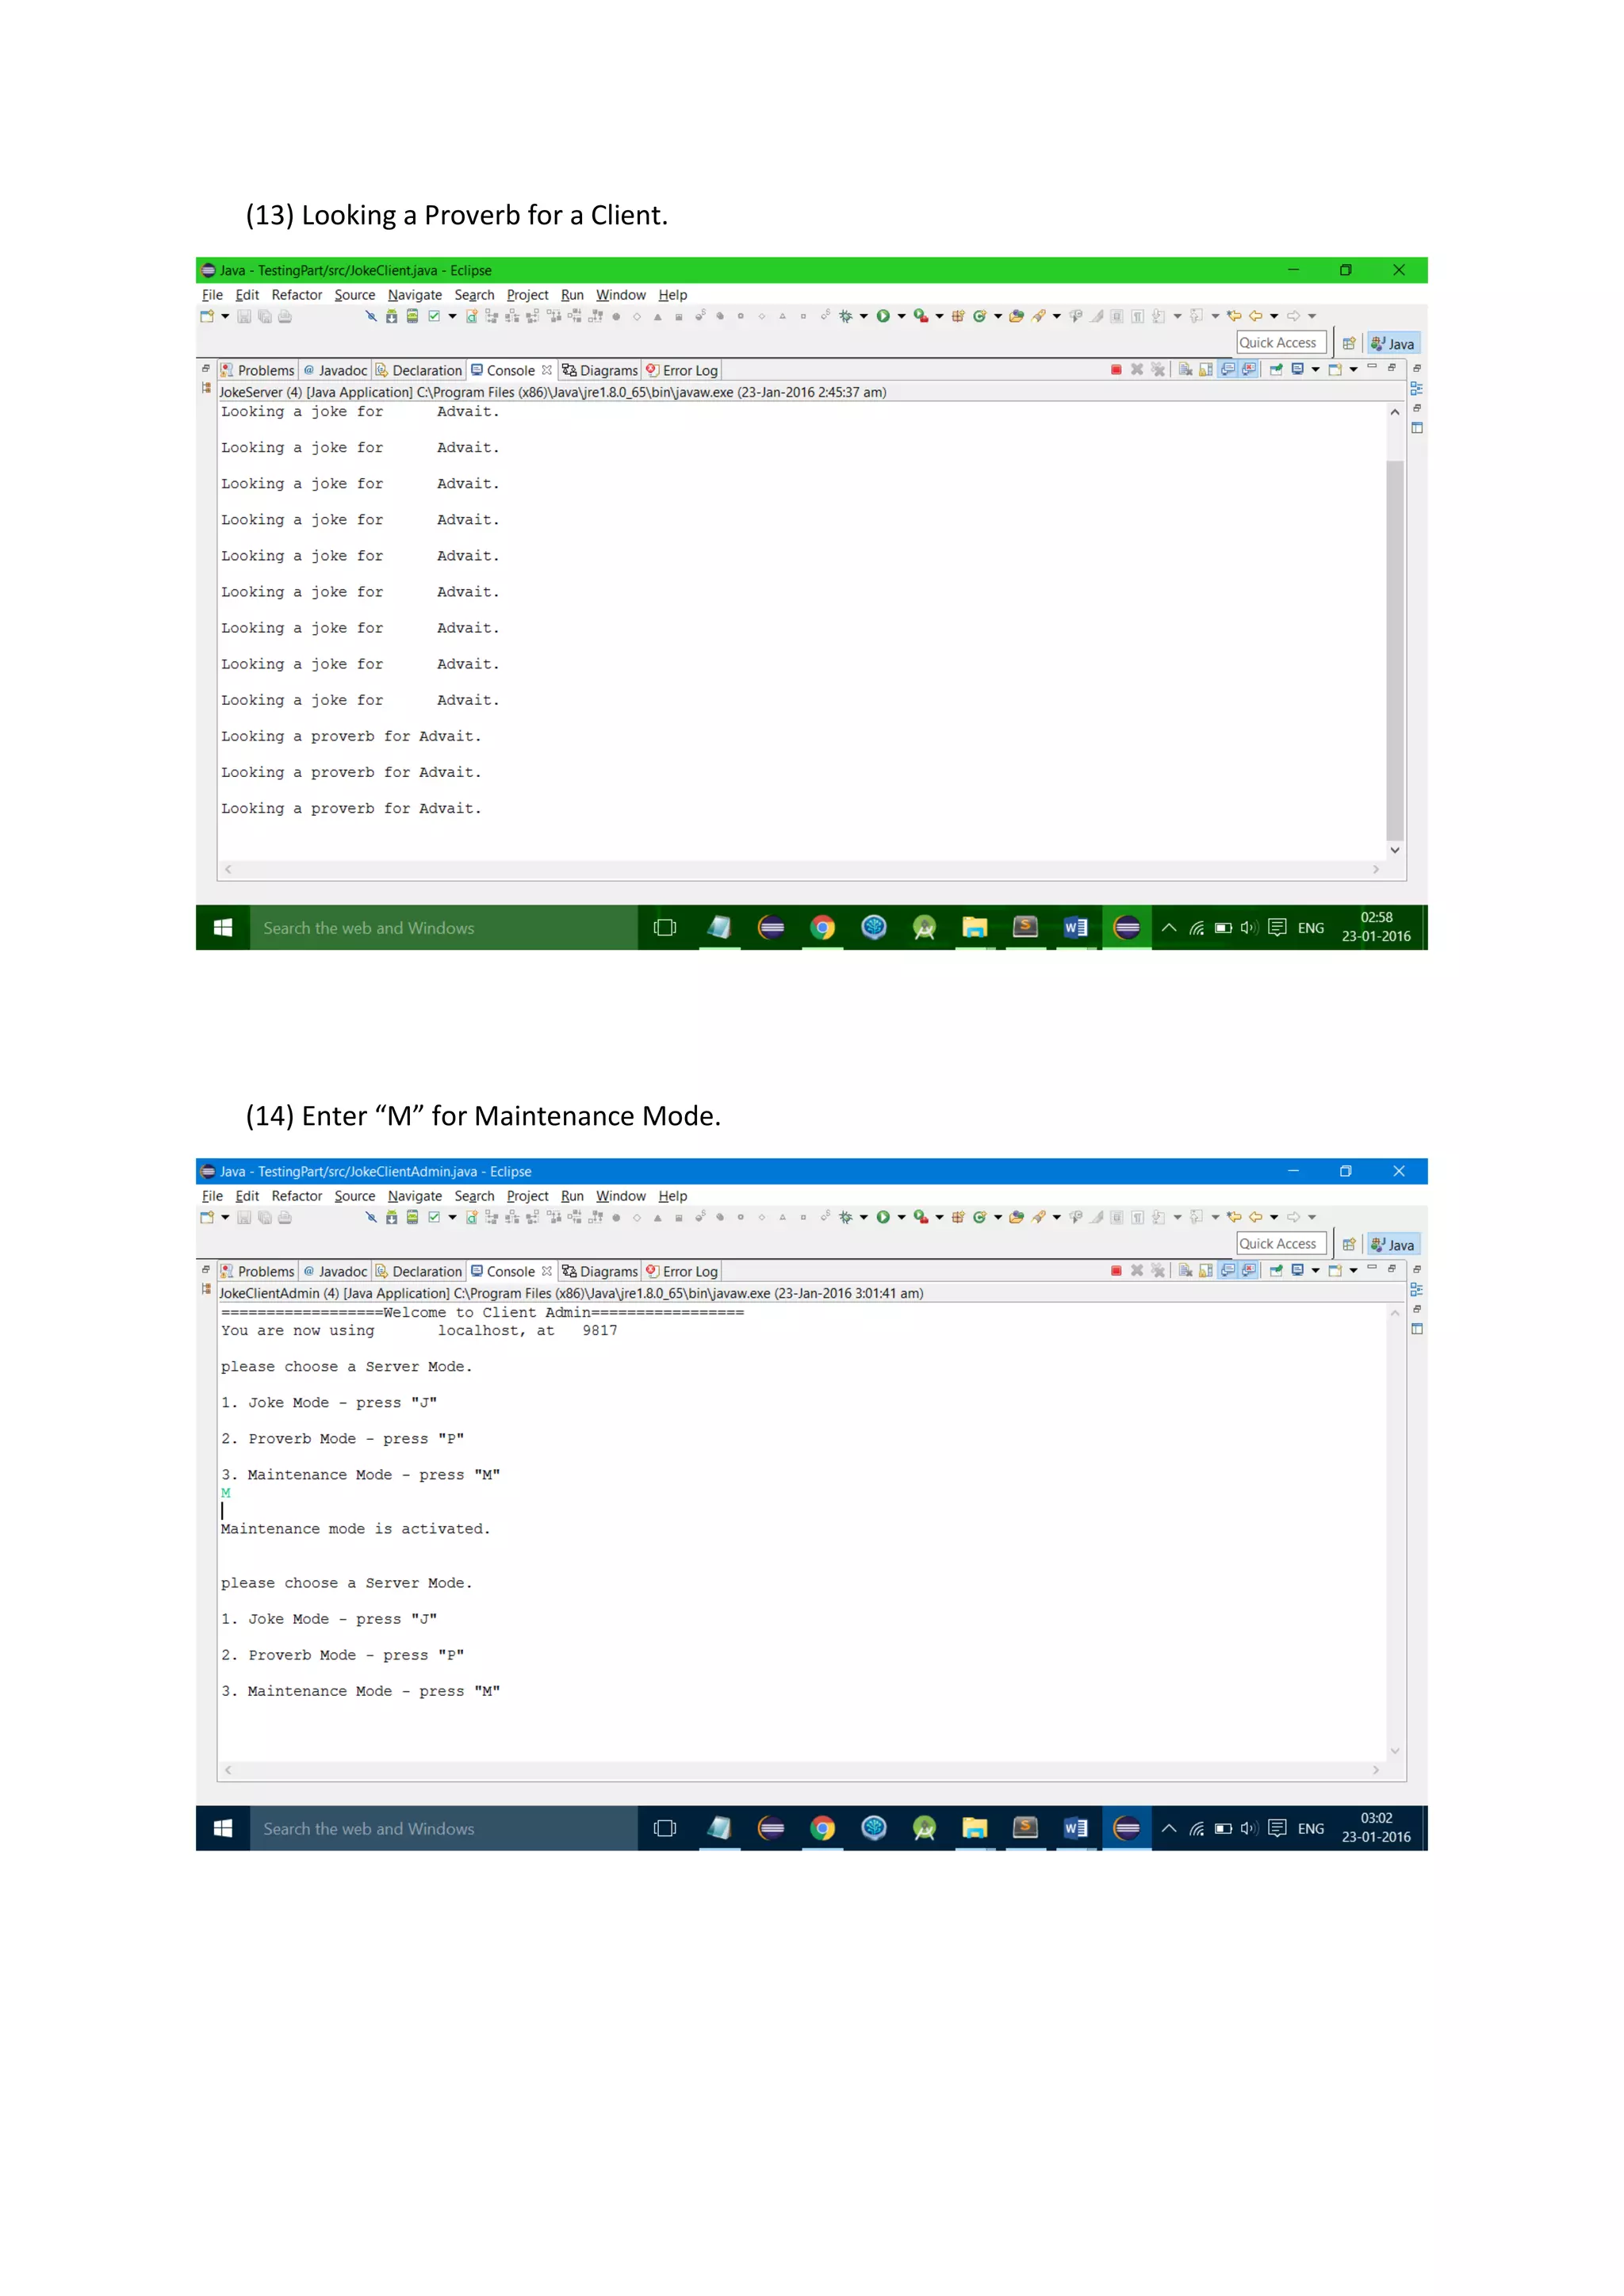Click the upper console vertical scrollbar thumb

click(1395, 650)
